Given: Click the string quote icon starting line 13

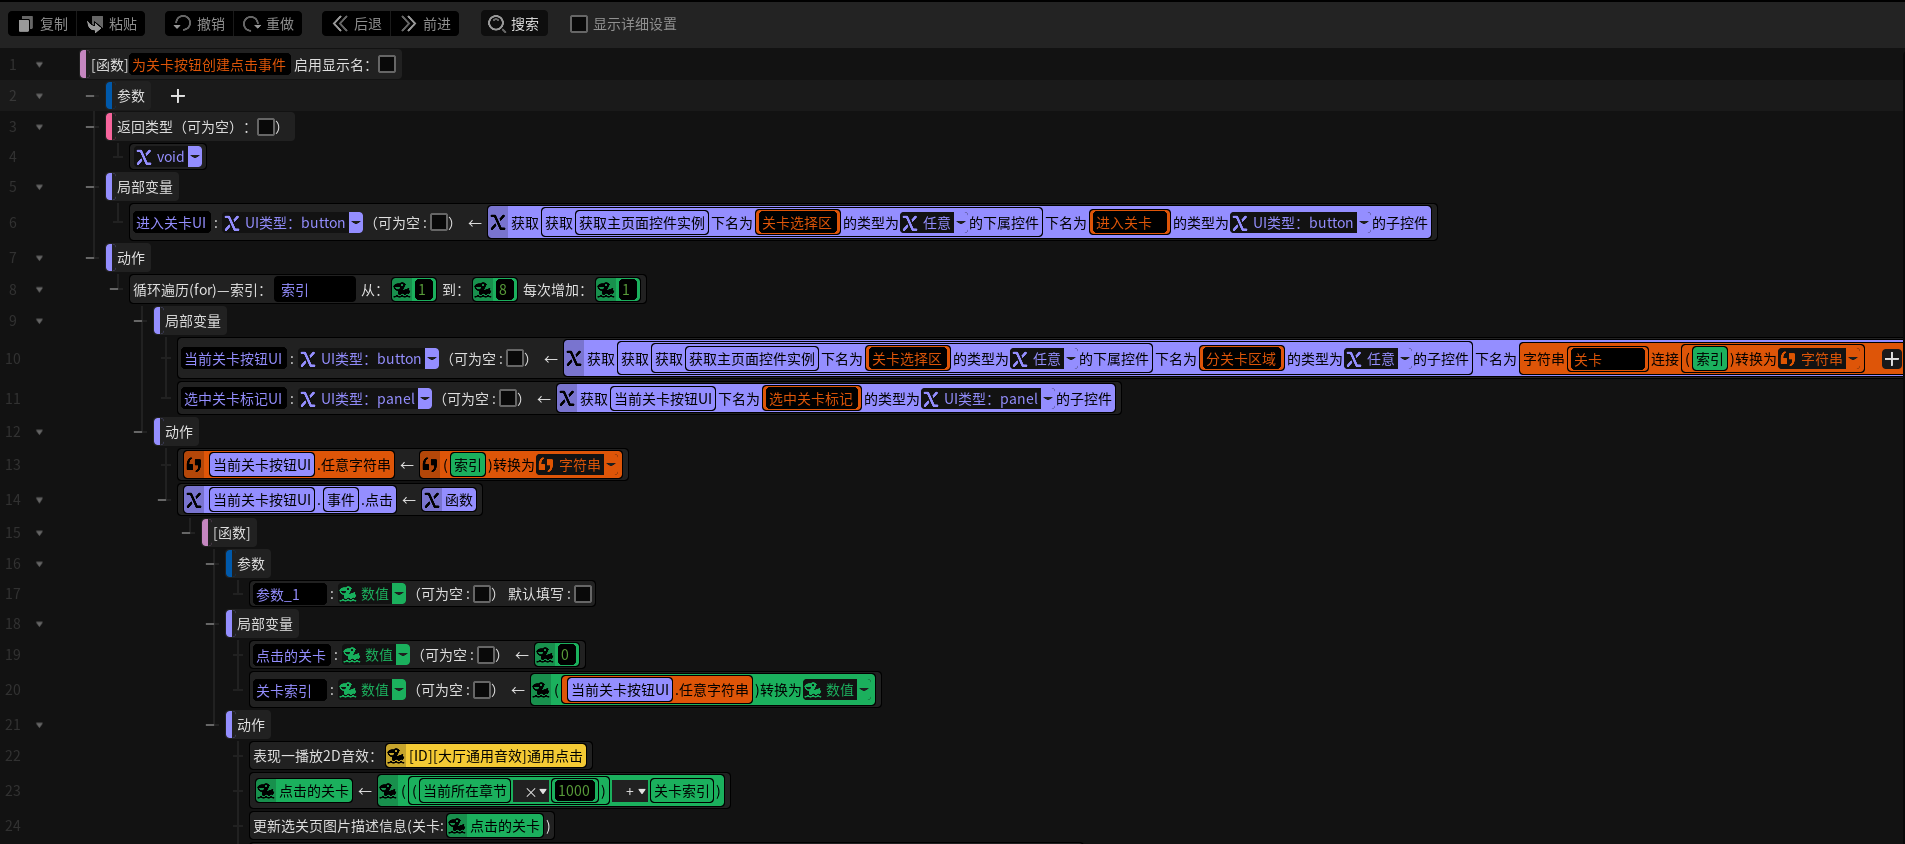Looking at the screenshot, I should click(x=194, y=465).
